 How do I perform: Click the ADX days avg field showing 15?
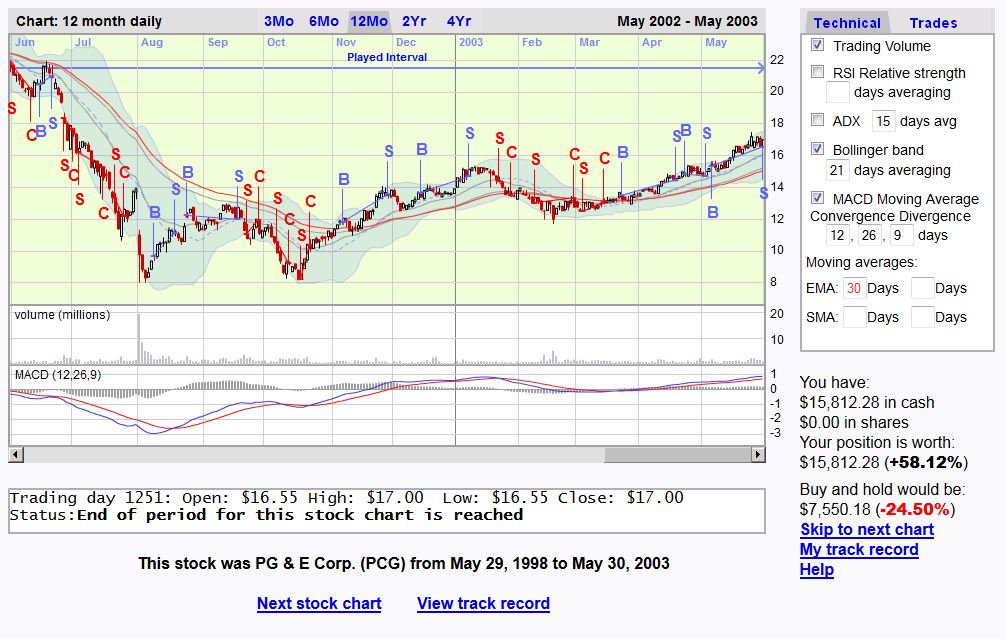(883, 121)
